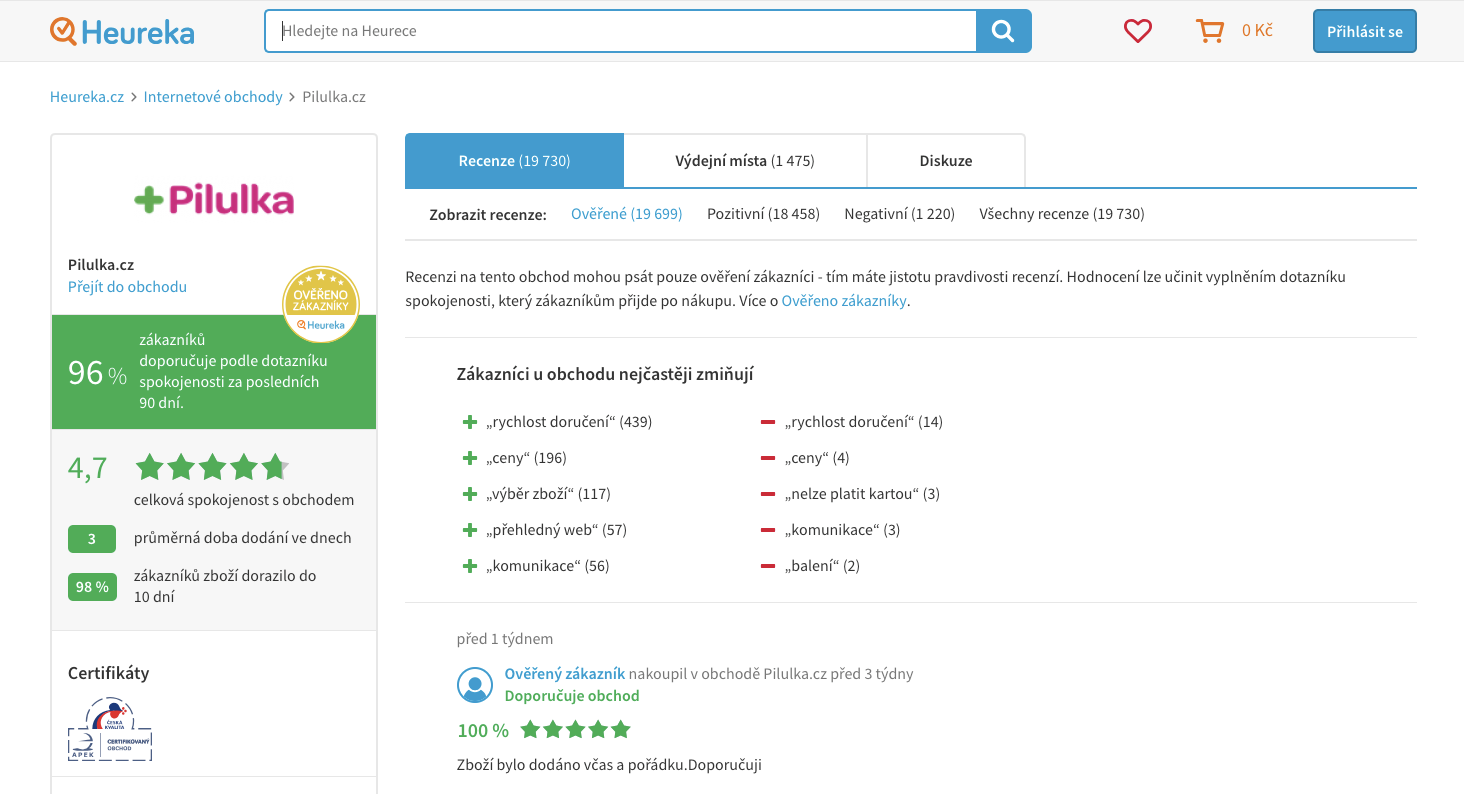The height and width of the screenshot is (794, 1464).
Task: Open Internetové obchody breadcrumb
Action: 213,97
